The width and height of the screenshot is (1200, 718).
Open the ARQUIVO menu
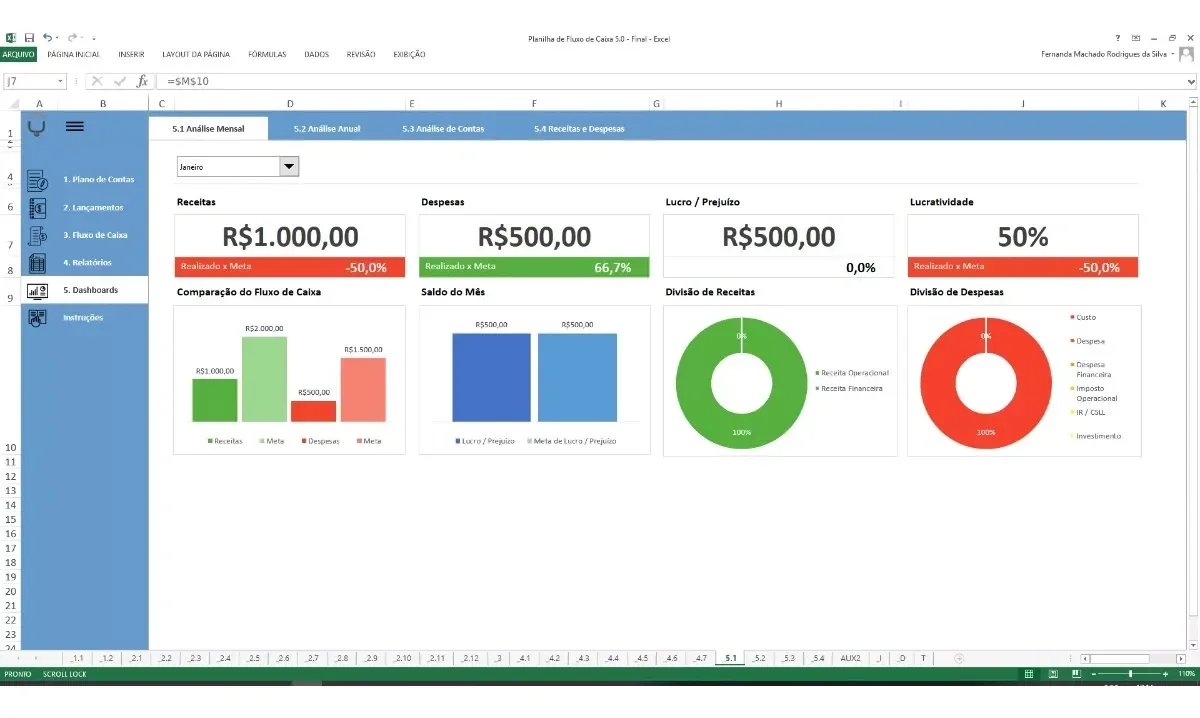click(x=18, y=54)
